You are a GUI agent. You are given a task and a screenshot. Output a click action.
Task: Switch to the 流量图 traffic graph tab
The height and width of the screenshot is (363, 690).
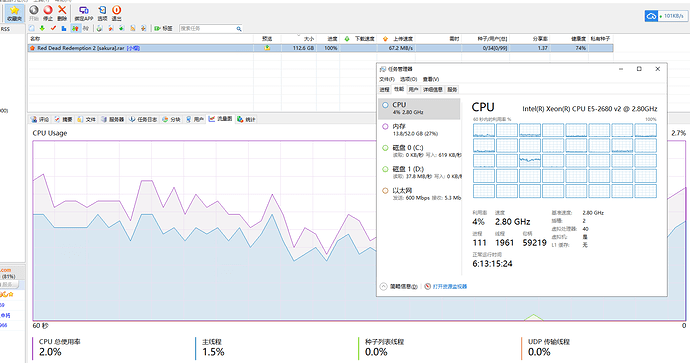point(220,119)
